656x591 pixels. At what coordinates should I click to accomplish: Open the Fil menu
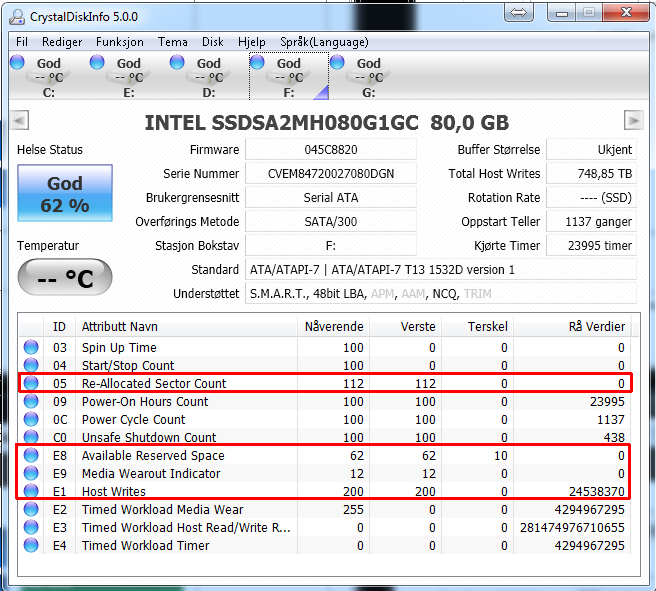22,42
